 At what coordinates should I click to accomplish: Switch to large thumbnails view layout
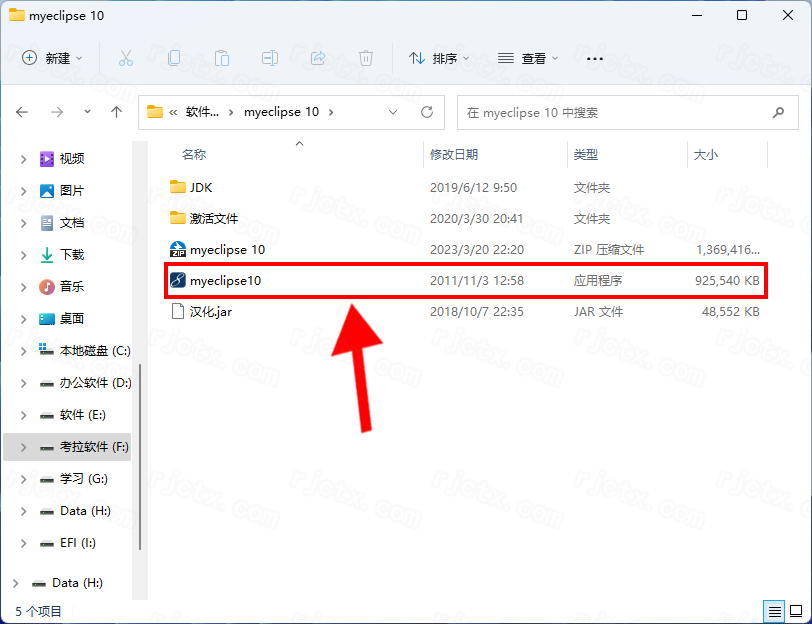click(x=796, y=610)
